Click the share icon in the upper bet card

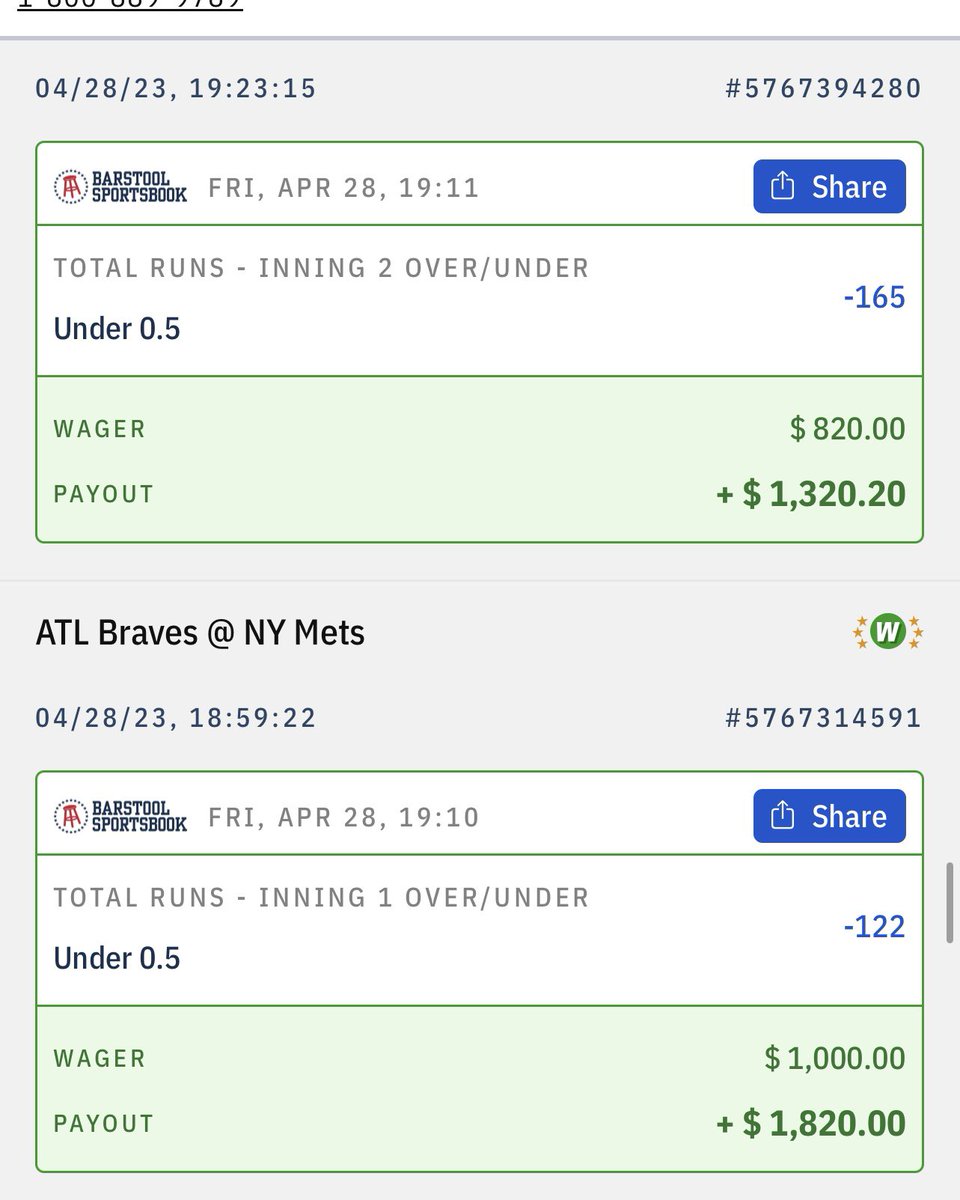[783, 186]
